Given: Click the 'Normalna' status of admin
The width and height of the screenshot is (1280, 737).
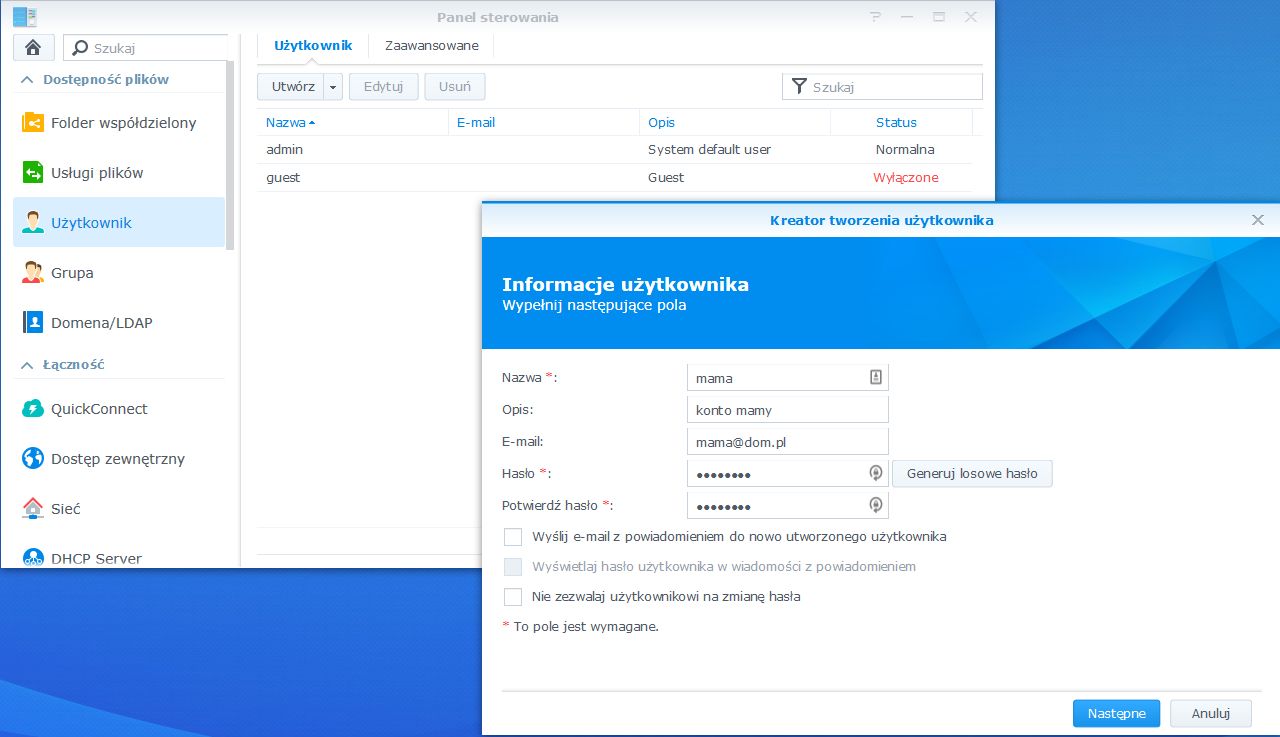Looking at the screenshot, I should click(x=905, y=150).
